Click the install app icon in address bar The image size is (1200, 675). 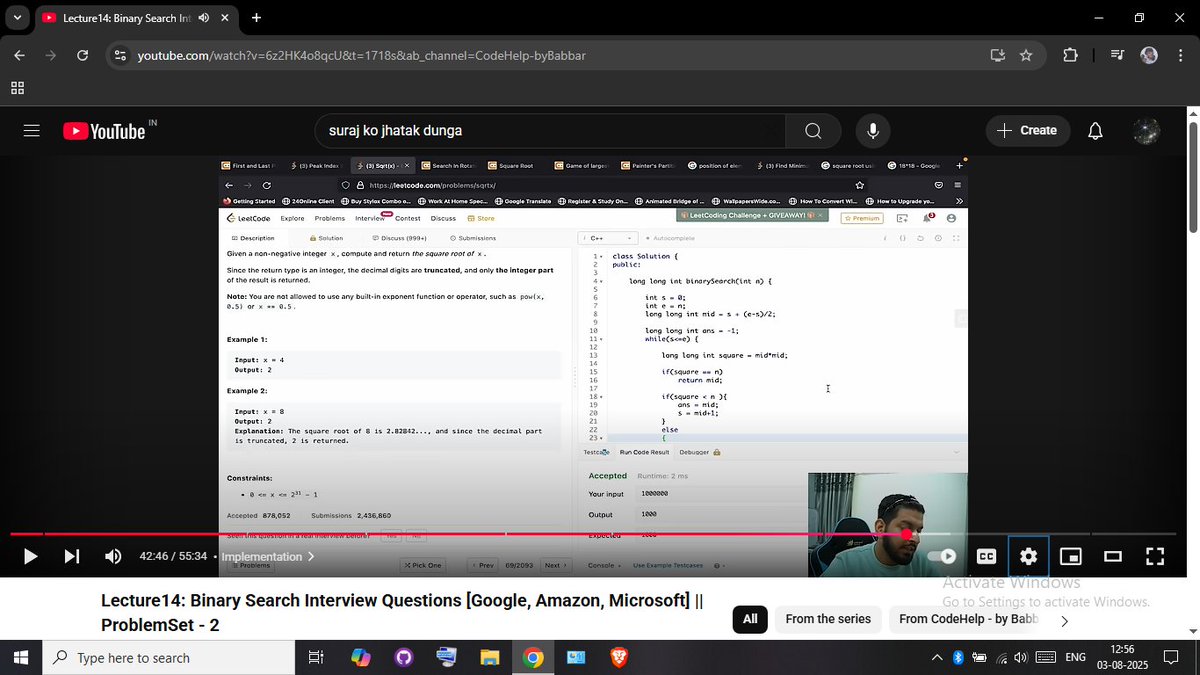[997, 55]
